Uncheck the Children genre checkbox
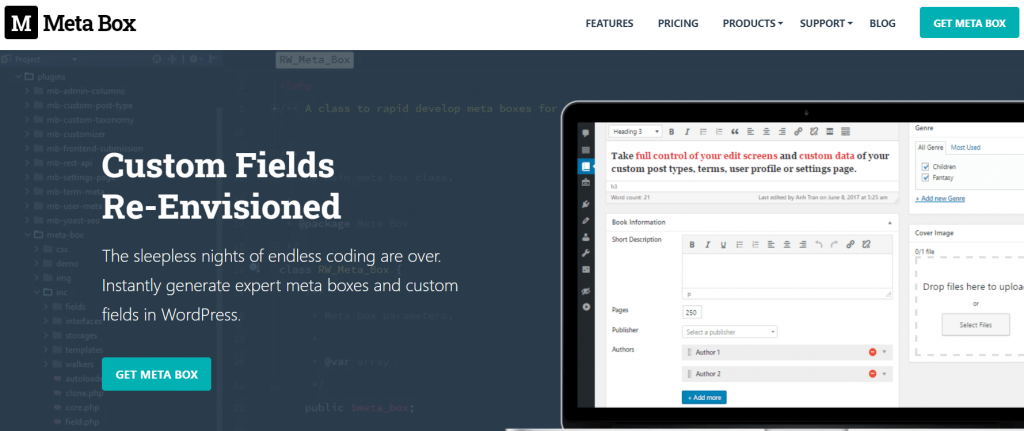Image resolution: width=1024 pixels, height=431 pixels. click(925, 167)
